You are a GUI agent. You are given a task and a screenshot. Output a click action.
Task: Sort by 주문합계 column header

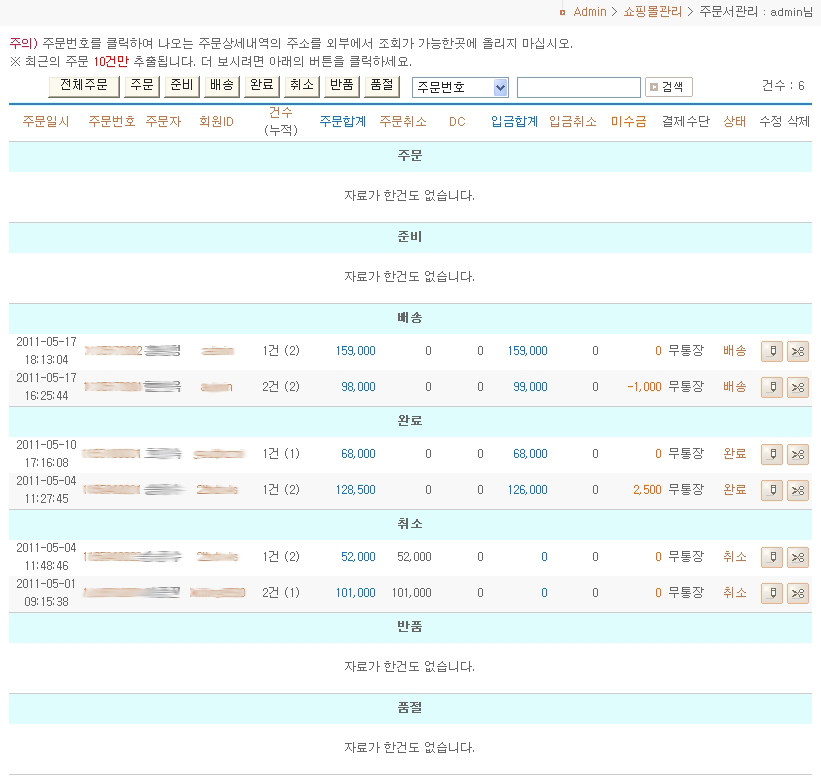[x=342, y=122]
